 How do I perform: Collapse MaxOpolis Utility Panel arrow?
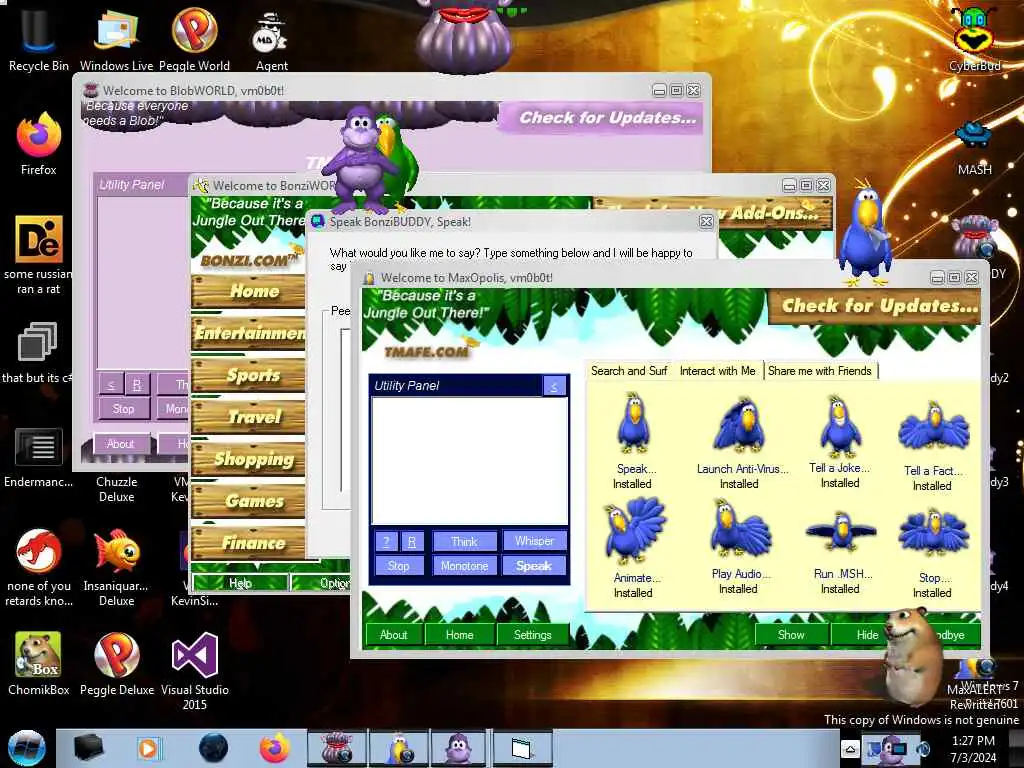[x=554, y=386]
